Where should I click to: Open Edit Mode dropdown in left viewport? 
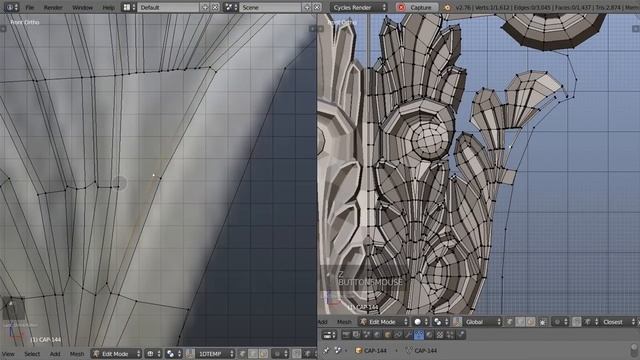click(x=116, y=353)
